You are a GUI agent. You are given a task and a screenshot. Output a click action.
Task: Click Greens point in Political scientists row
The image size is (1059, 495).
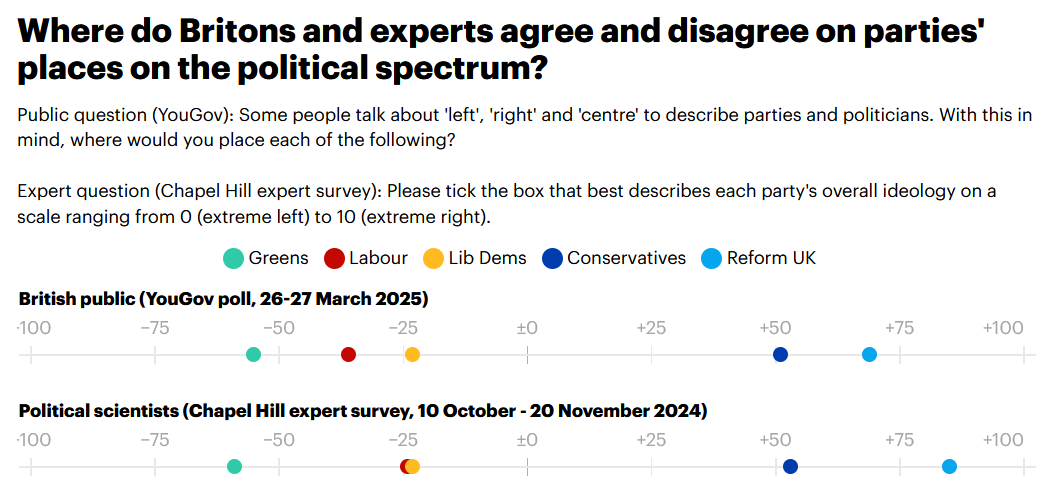pos(234,466)
